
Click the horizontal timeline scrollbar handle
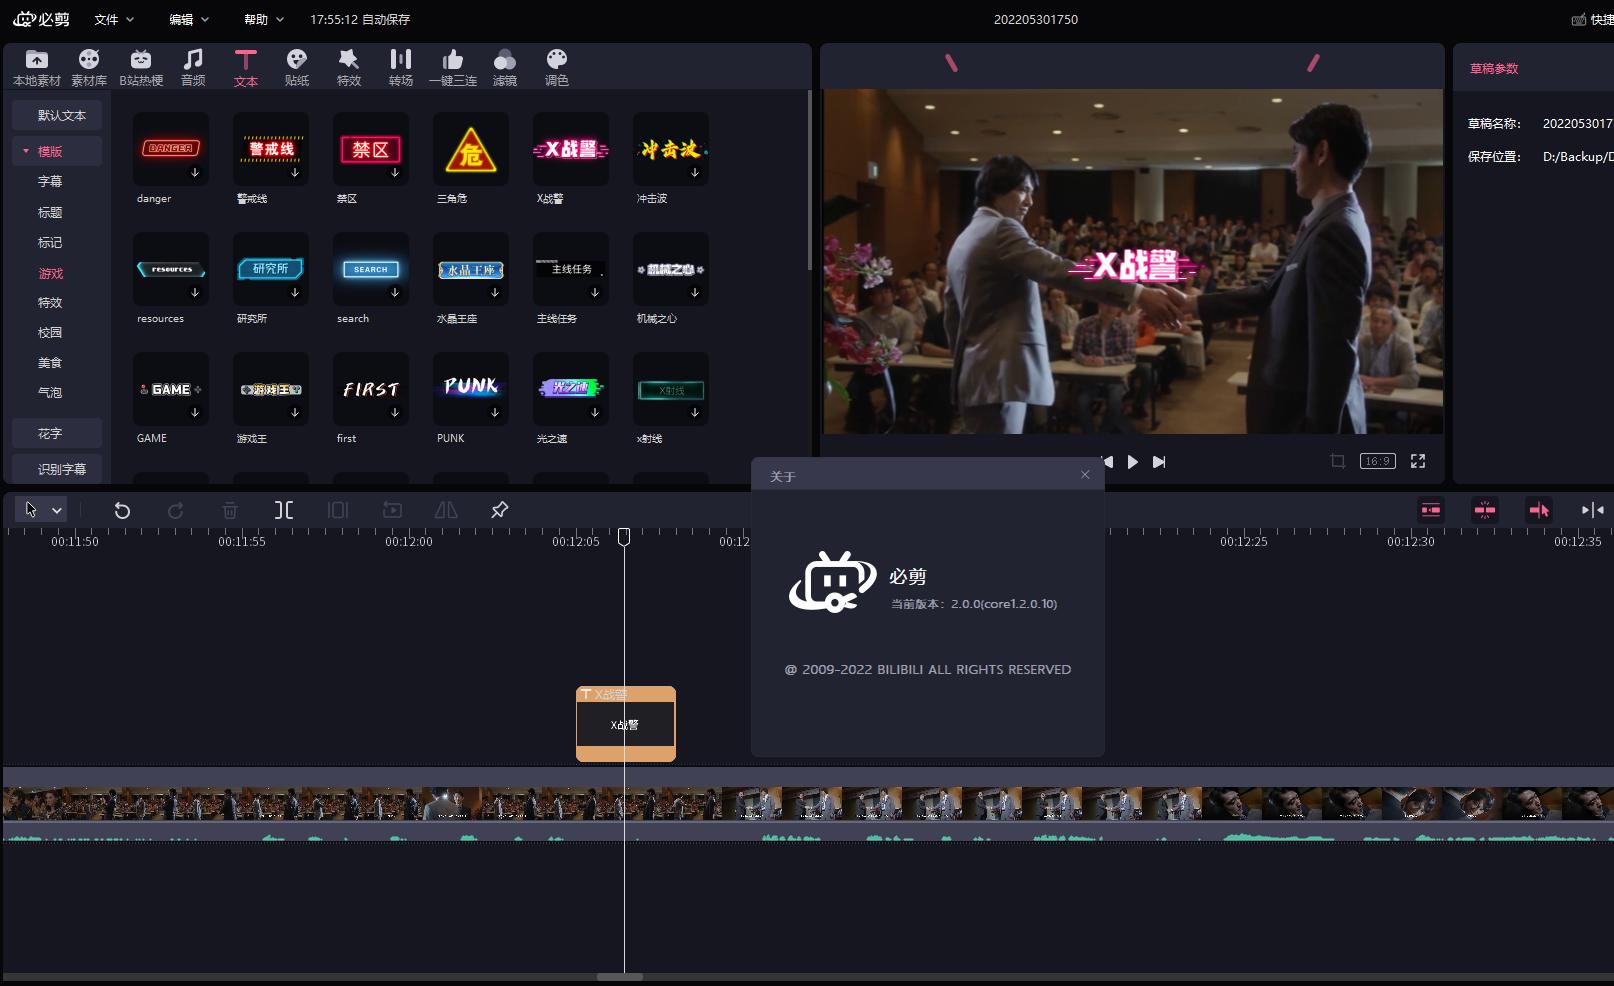click(x=620, y=976)
